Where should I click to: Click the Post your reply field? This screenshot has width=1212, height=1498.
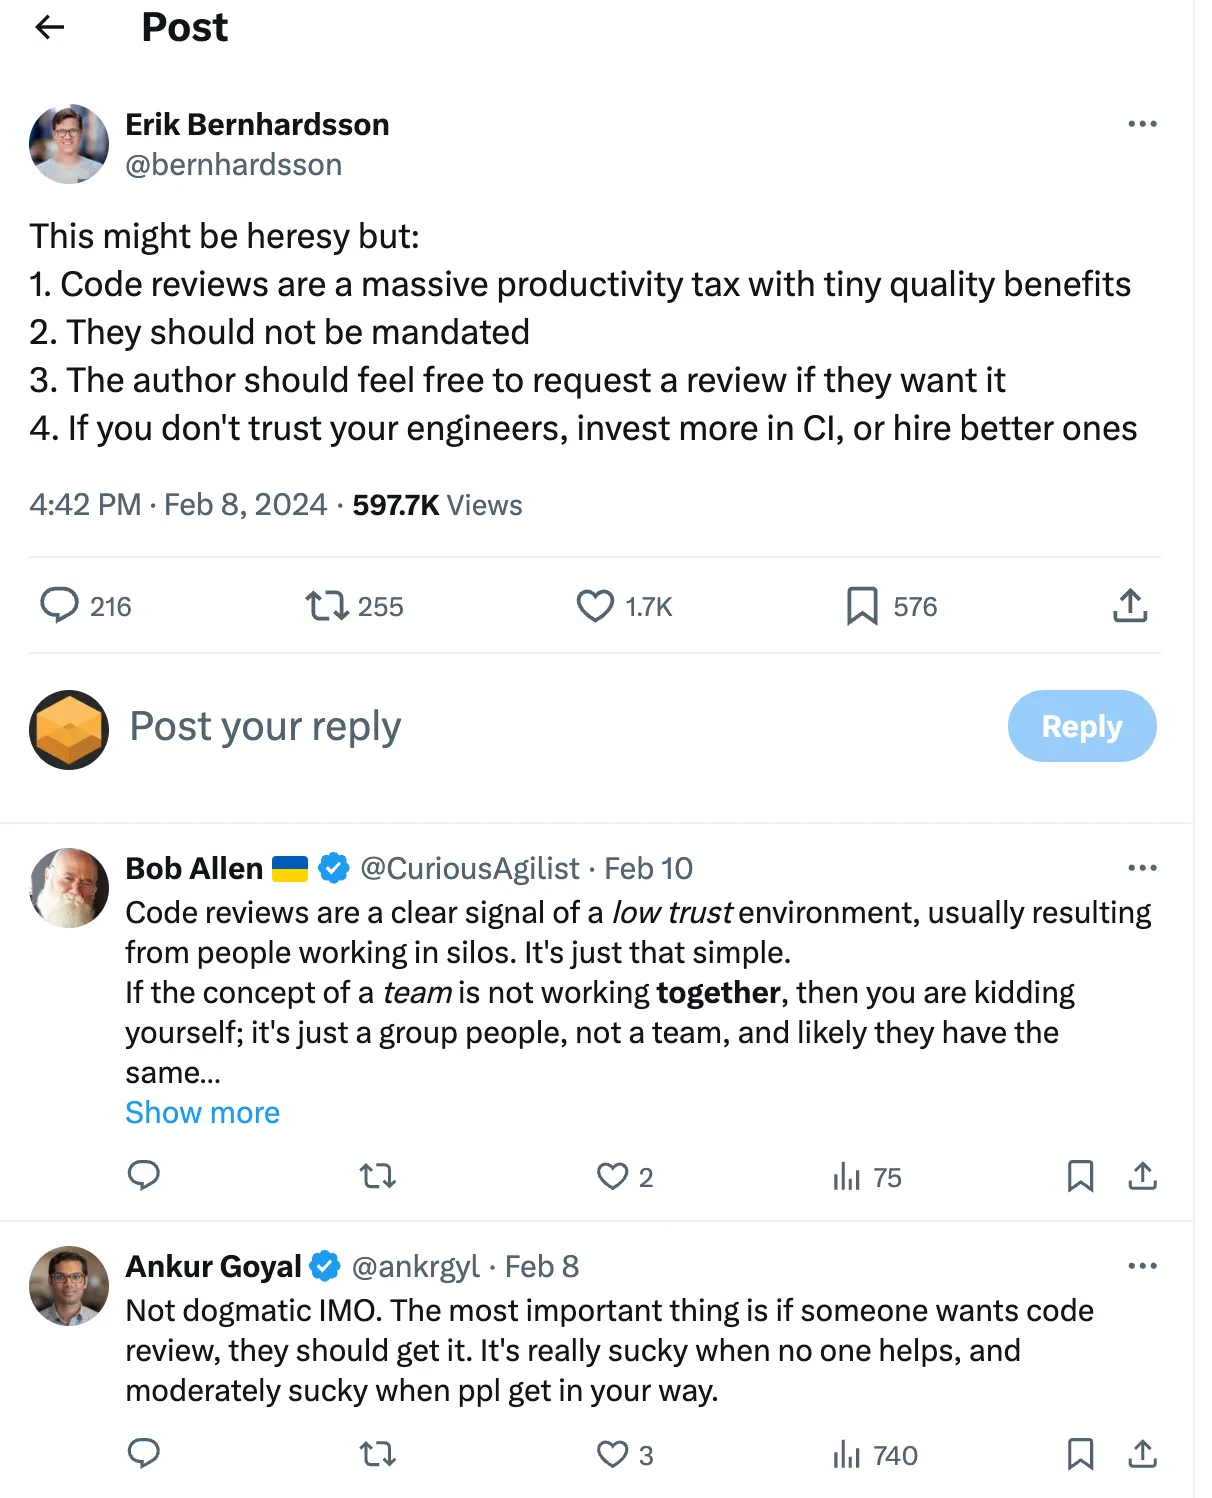point(264,727)
